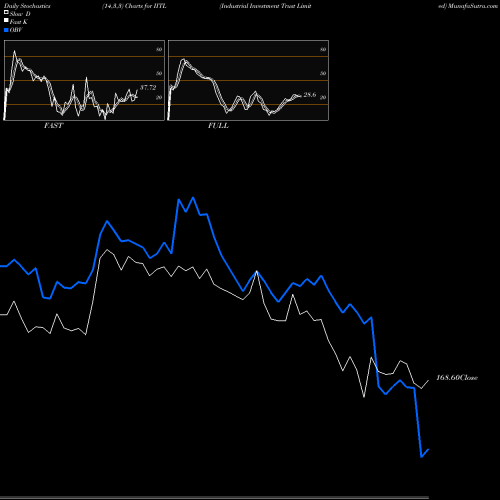This screenshot has height=500, width=500.
Task: Click the FULL chart label
Action: tap(218, 126)
